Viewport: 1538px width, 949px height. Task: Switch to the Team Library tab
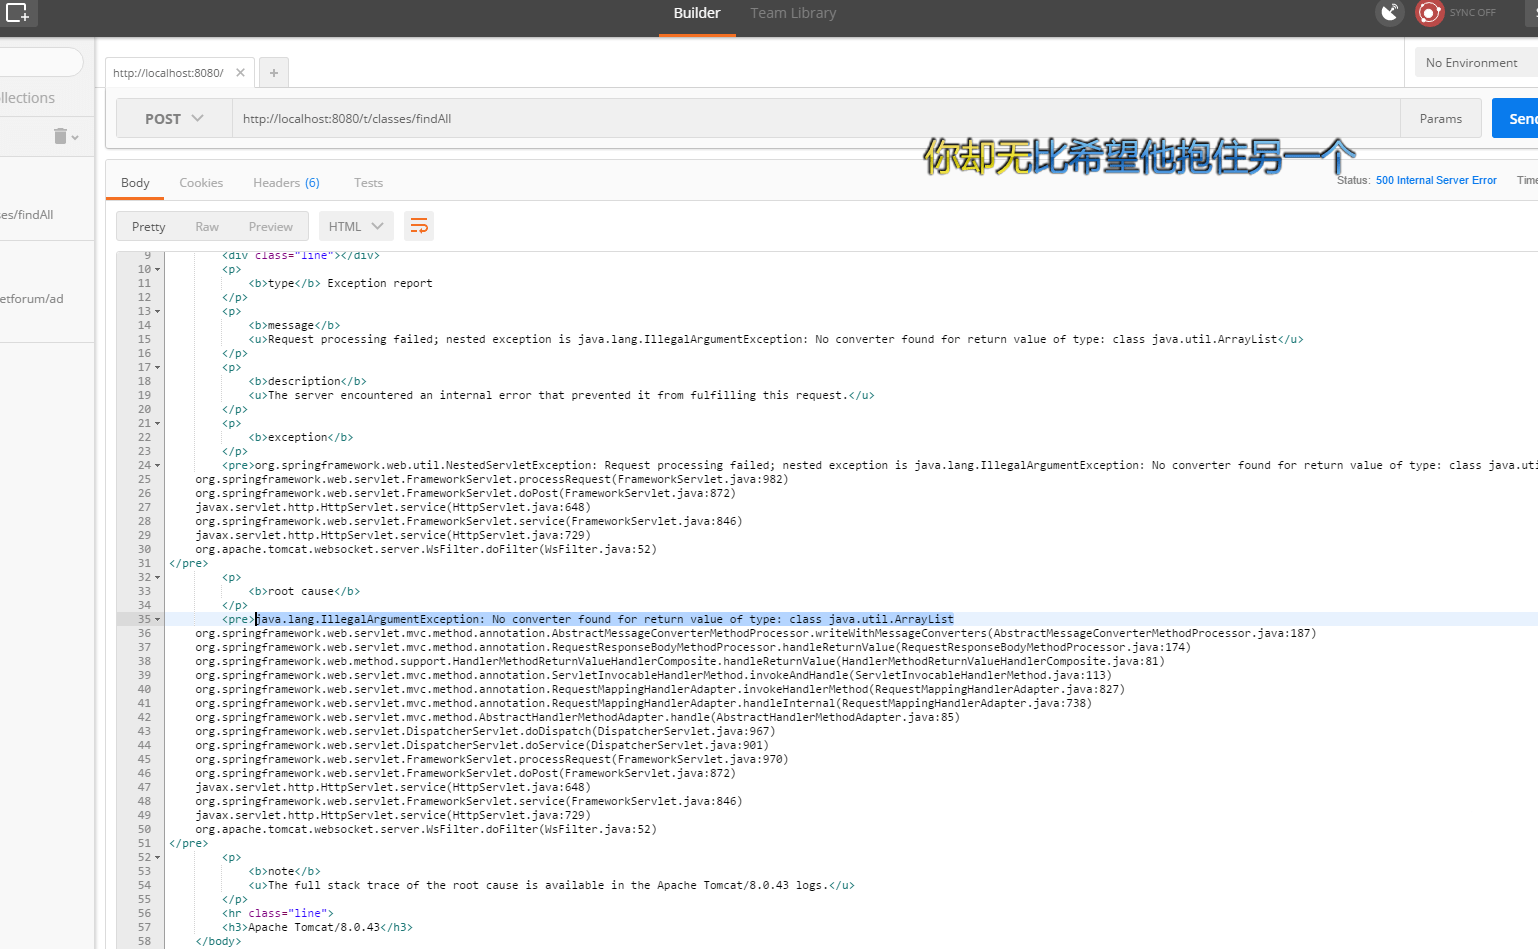pyautogui.click(x=793, y=13)
